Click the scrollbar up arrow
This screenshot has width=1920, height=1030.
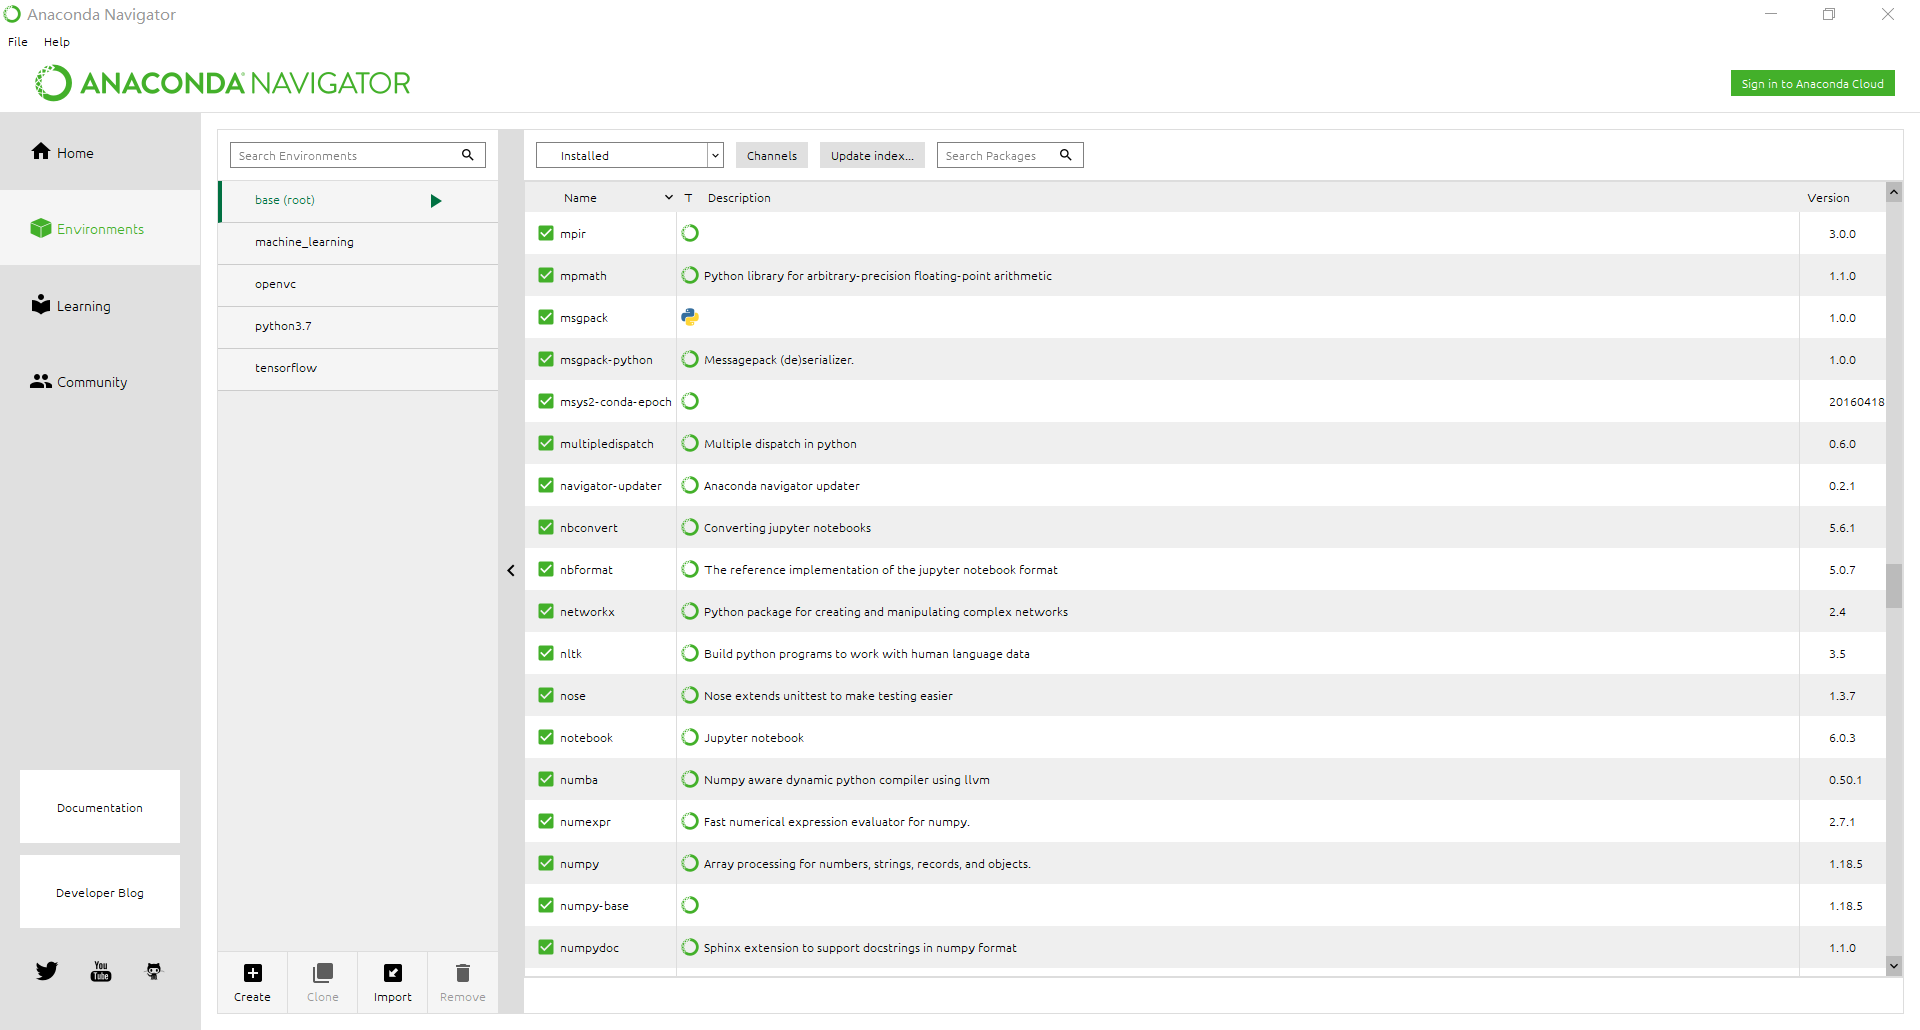point(1894,192)
